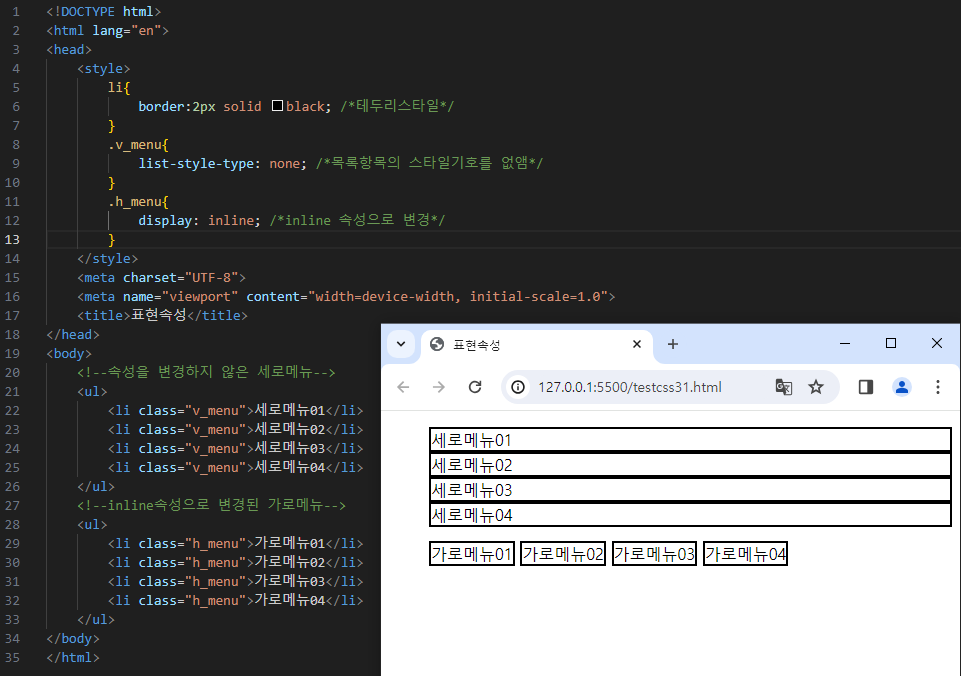Screen dimensions: 961x676
Task: Click the closing </style> tag
Action: tap(107, 259)
